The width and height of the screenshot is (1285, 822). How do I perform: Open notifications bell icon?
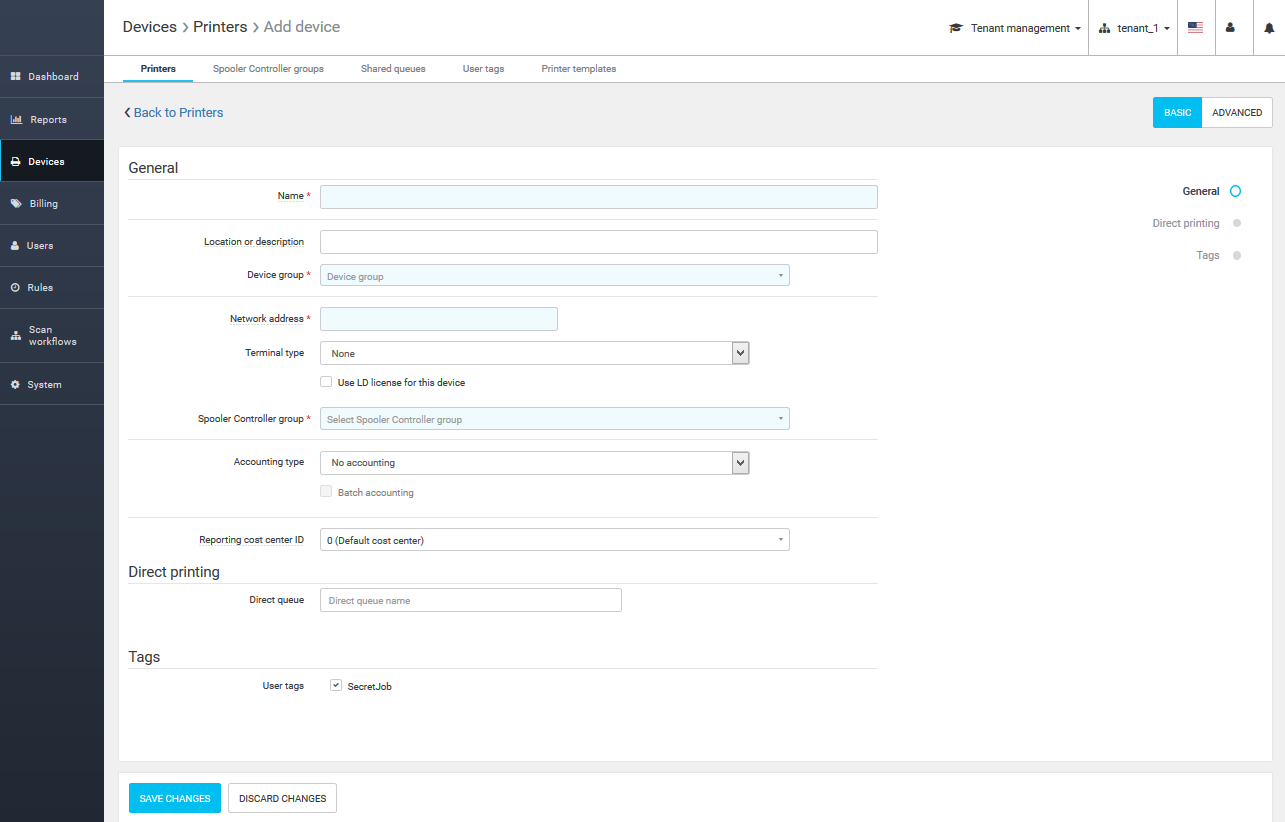pyautogui.click(x=1269, y=28)
